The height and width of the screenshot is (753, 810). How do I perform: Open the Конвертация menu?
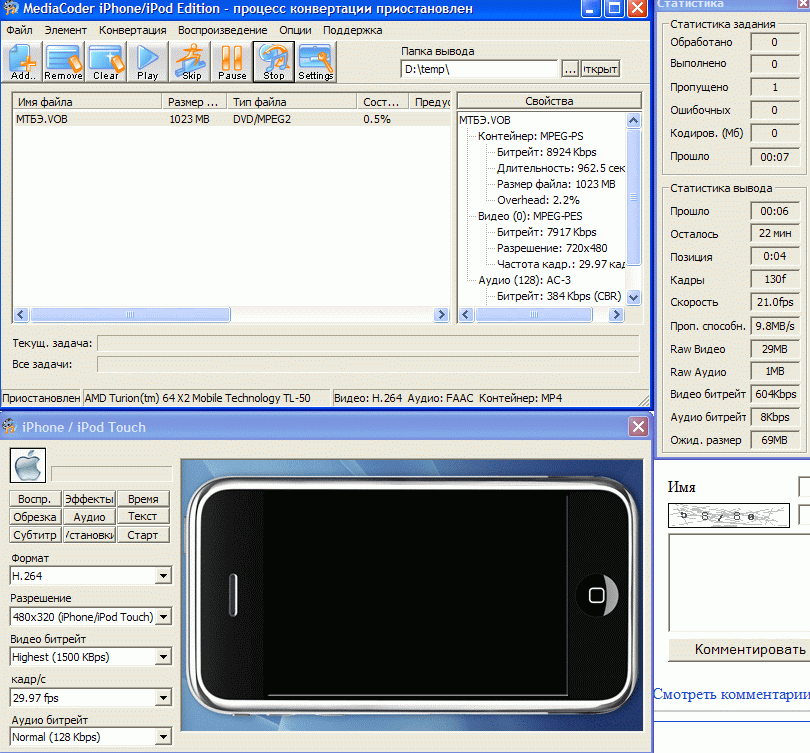coord(132,30)
